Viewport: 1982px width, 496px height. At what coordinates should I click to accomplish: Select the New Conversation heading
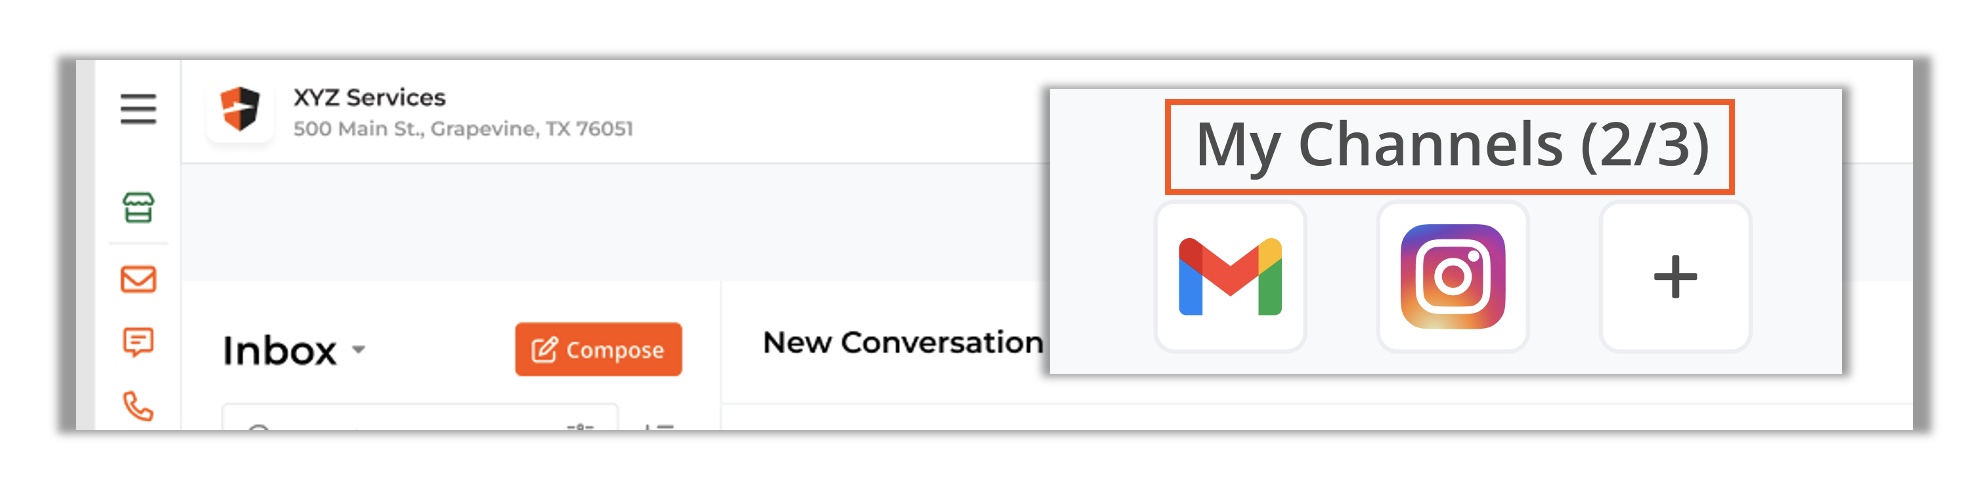pos(903,343)
